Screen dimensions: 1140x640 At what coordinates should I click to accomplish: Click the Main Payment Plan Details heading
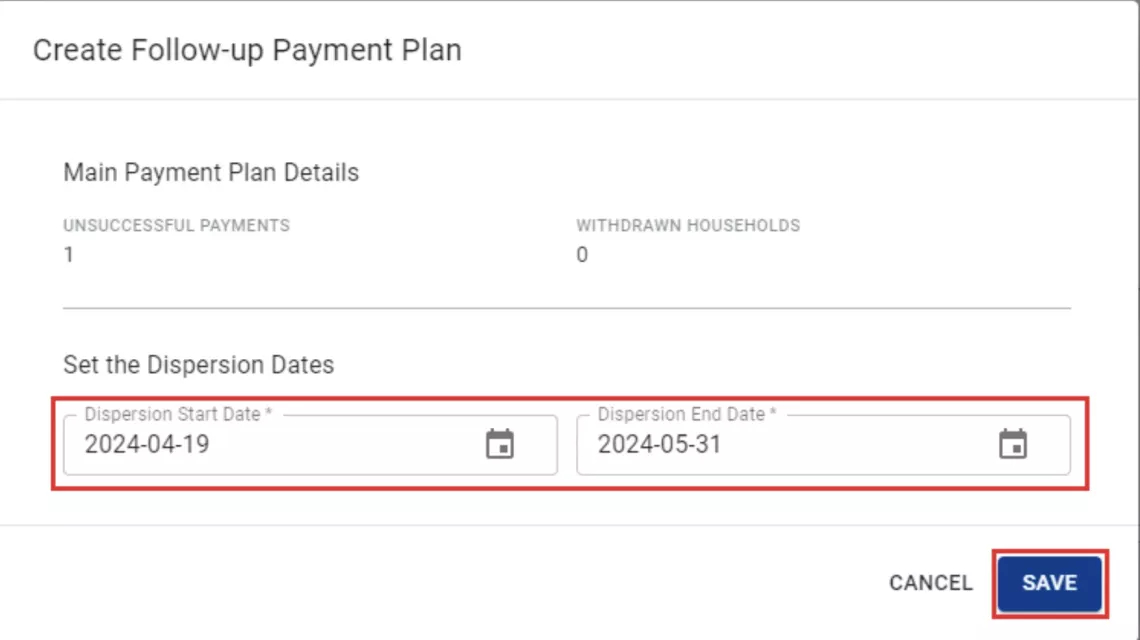211,172
